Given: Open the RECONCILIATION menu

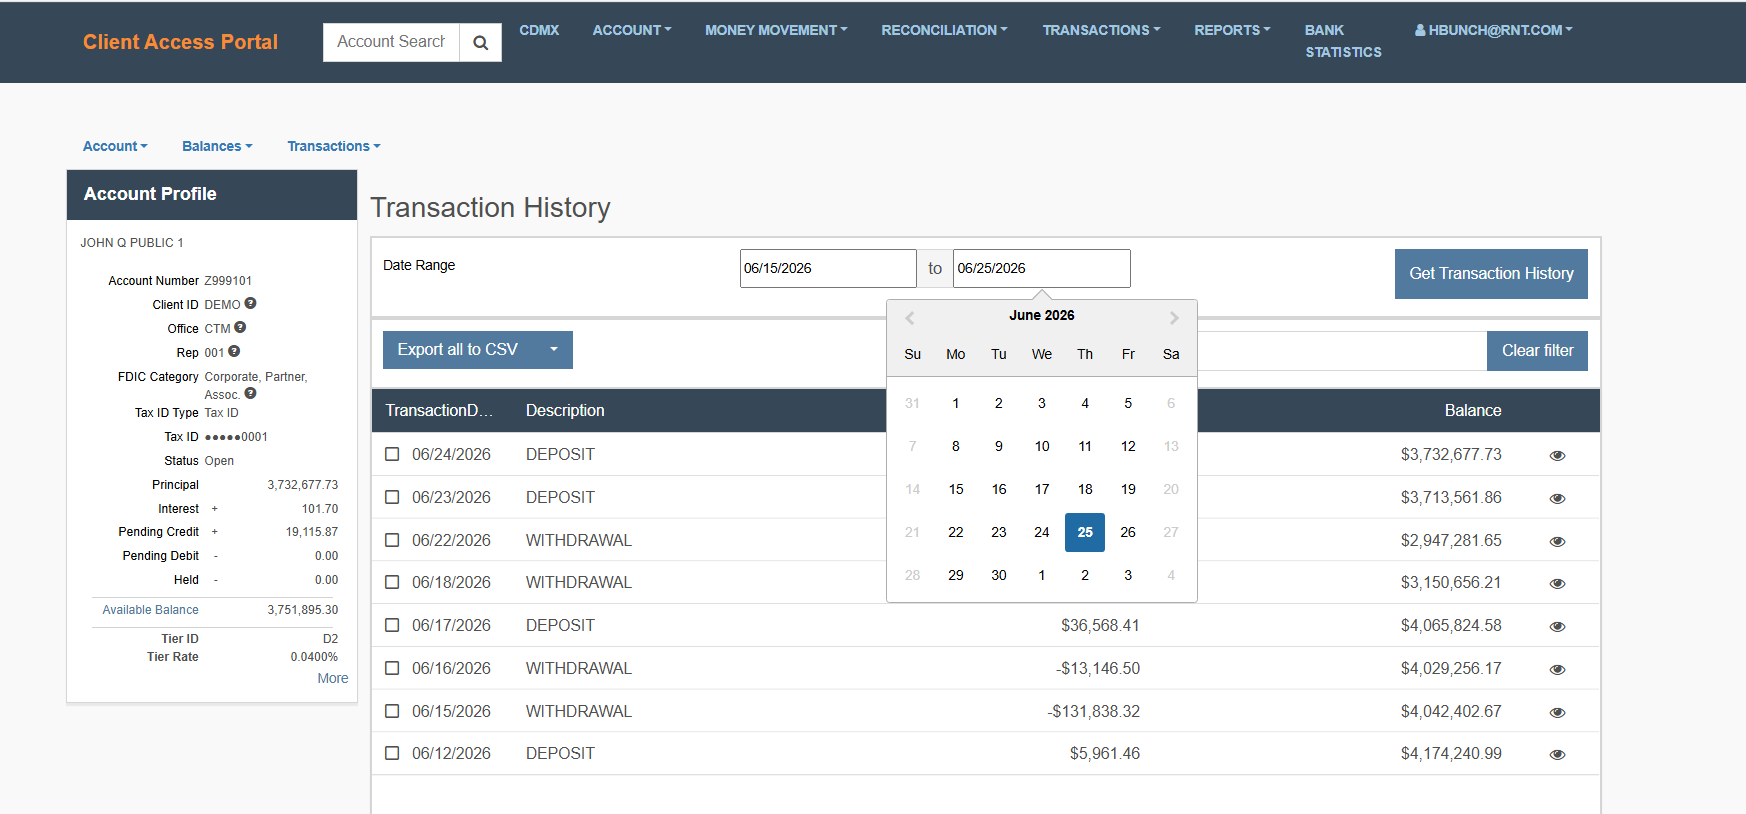Looking at the screenshot, I should click(944, 30).
